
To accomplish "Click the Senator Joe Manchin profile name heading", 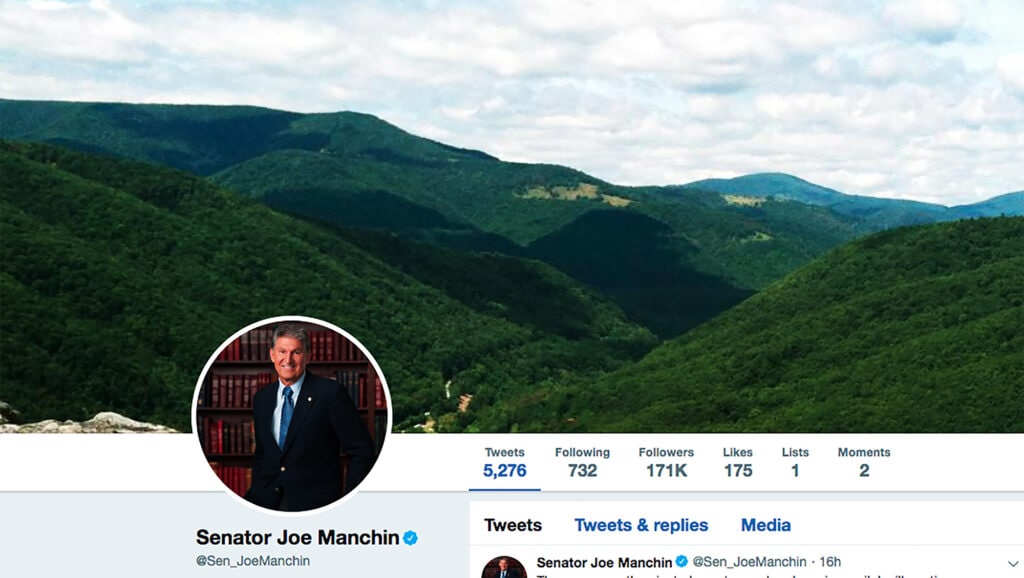I will coord(297,538).
